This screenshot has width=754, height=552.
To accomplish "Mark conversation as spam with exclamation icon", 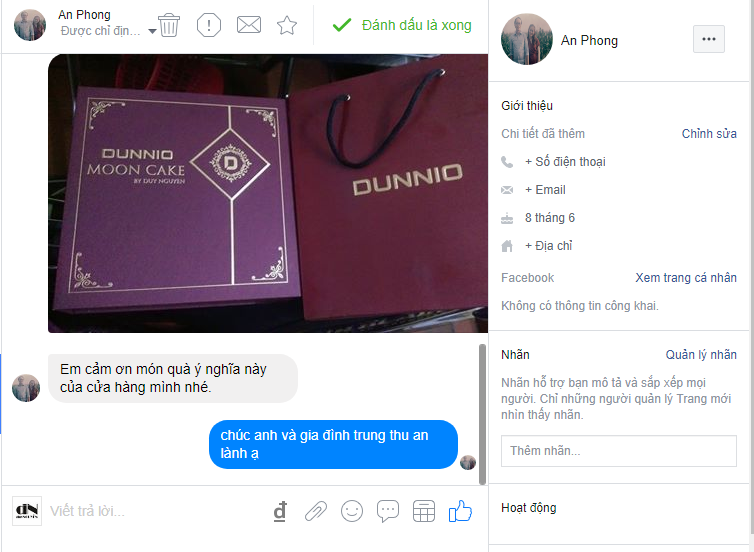I will point(209,25).
